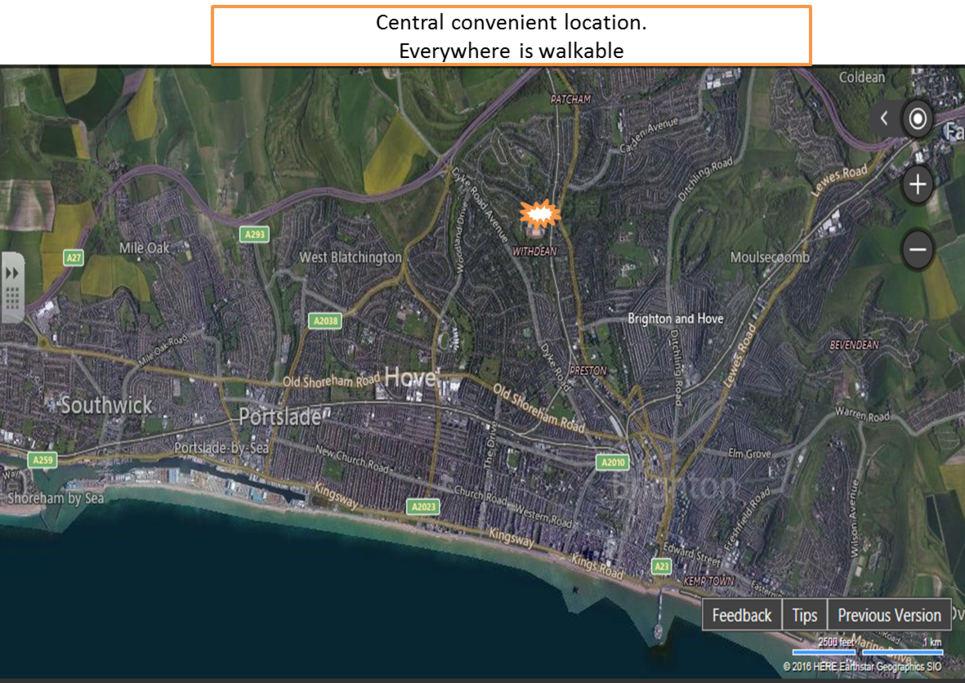Select the Preston label
The height and width of the screenshot is (683, 965).
(588, 370)
